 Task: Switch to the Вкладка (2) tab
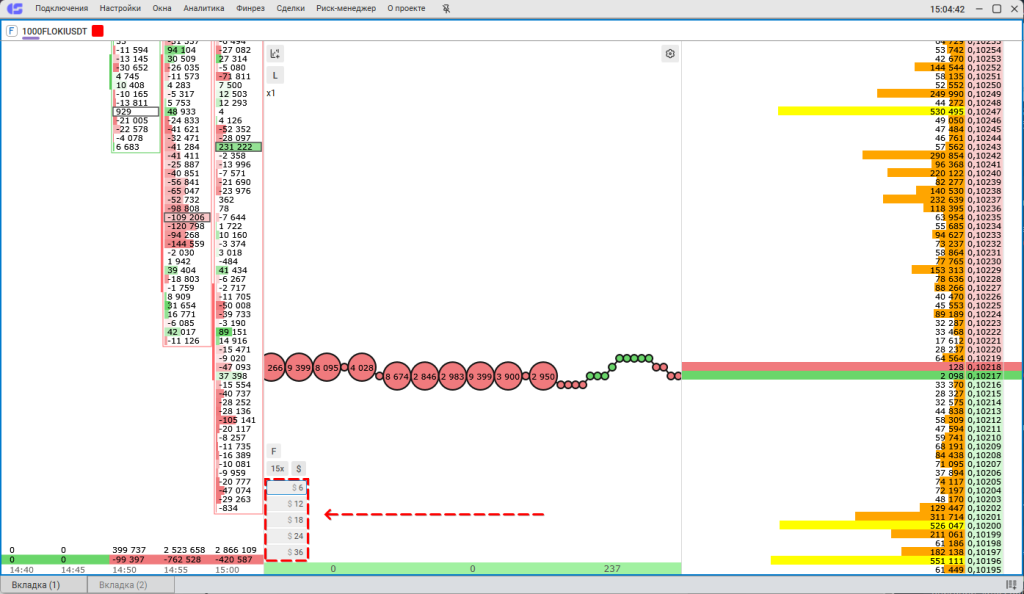pos(131,585)
